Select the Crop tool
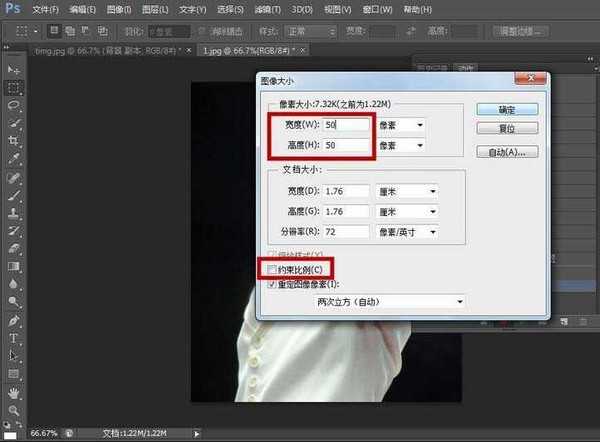The image size is (600, 442). [14, 141]
